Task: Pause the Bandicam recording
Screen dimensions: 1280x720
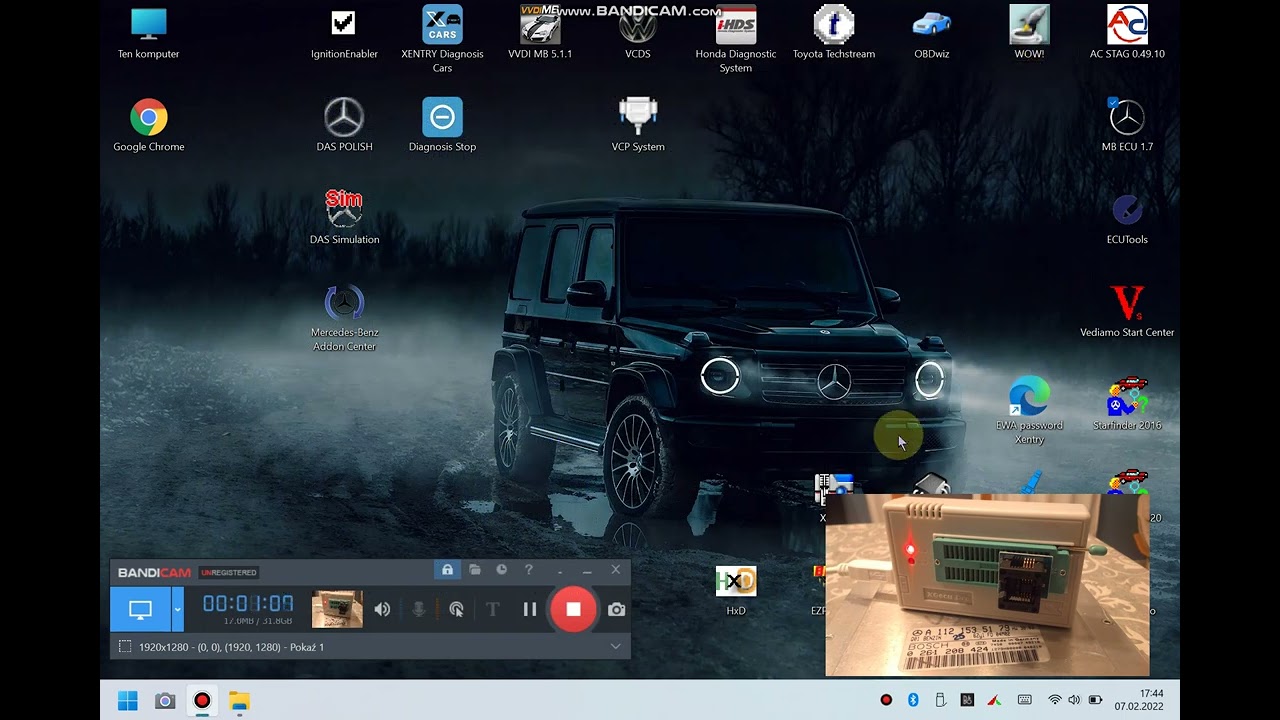Action: [530, 609]
